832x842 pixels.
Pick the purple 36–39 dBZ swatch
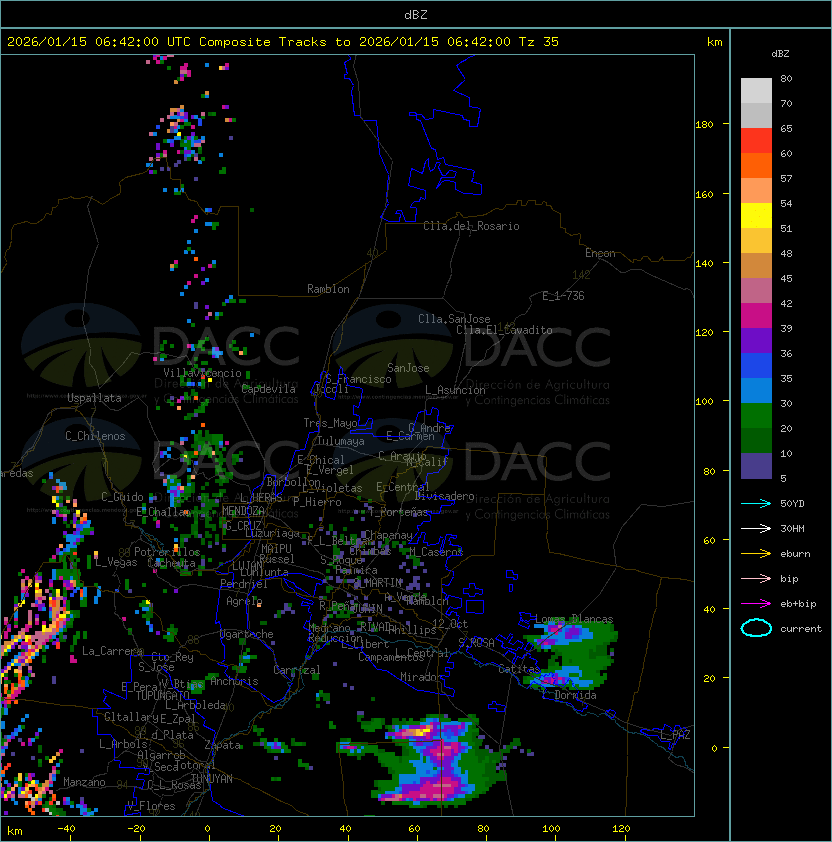point(756,340)
